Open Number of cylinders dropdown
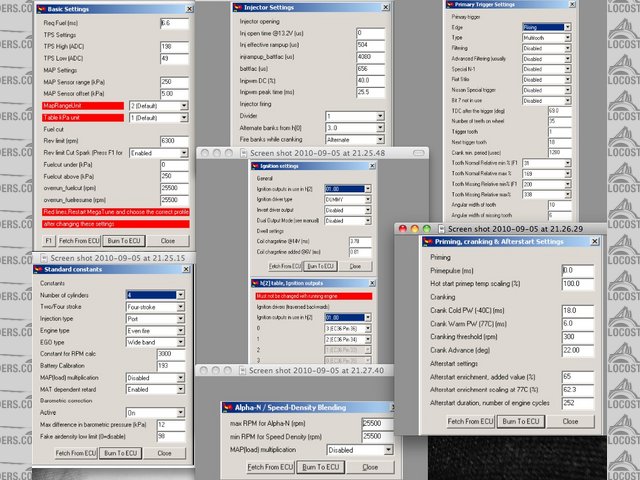This screenshot has height=480, width=640. pos(180,295)
